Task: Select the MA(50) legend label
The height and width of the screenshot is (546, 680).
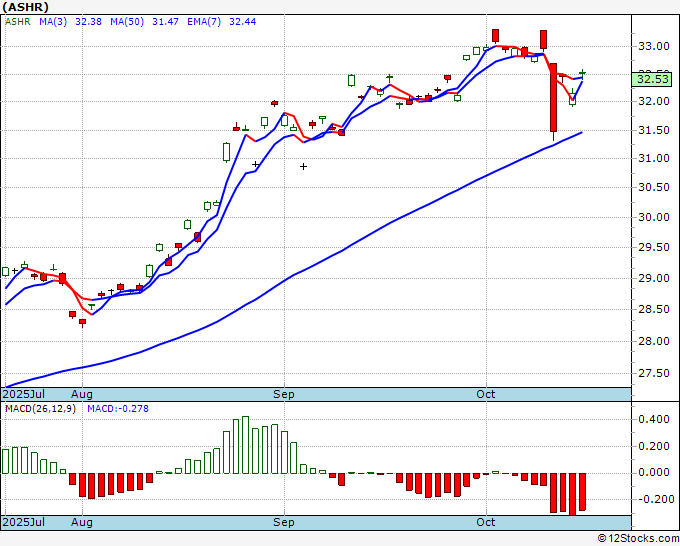Action: pos(127,22)
